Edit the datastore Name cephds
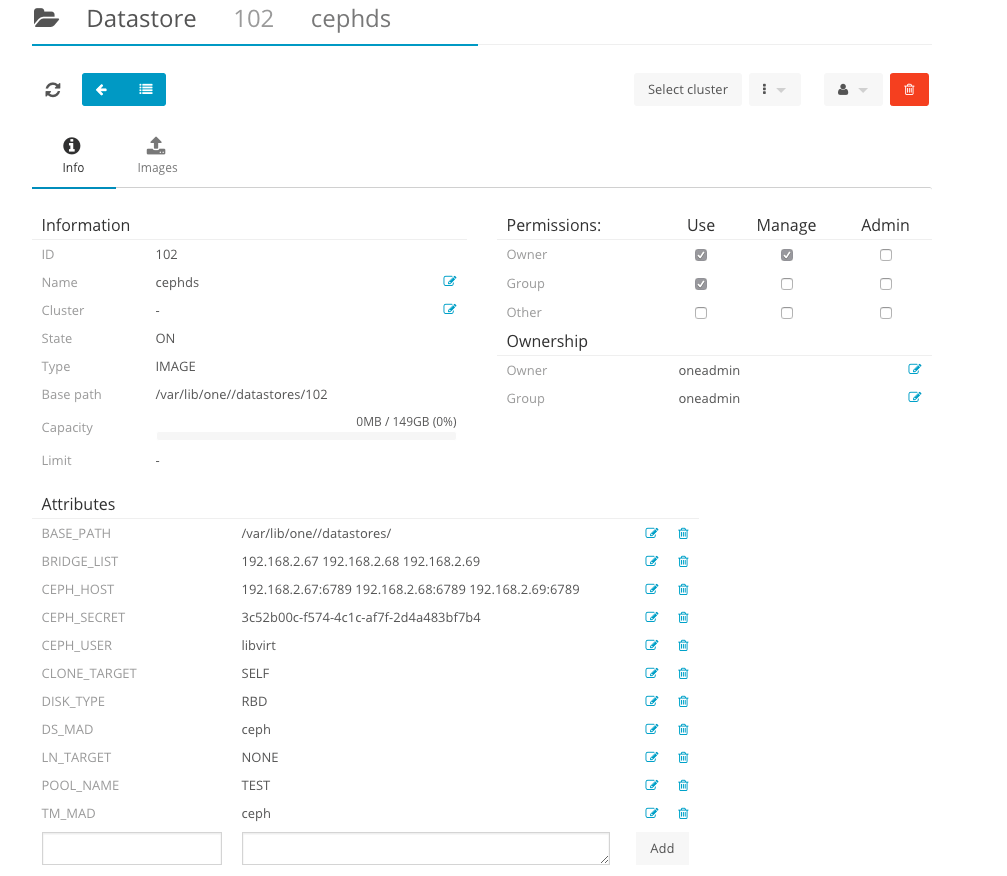The width and height of the screenshot is (1007, 876). coord(449,282)
